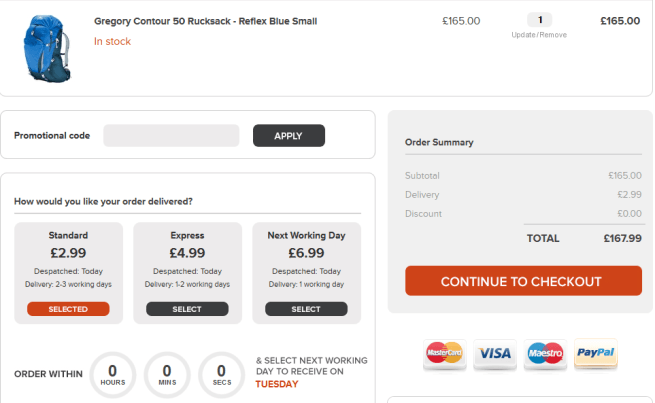Image resolution: width=655 pixels, height=403 pixels.
Task: Click the Standard delivery SELECTED button
Action: click(68, 309)
